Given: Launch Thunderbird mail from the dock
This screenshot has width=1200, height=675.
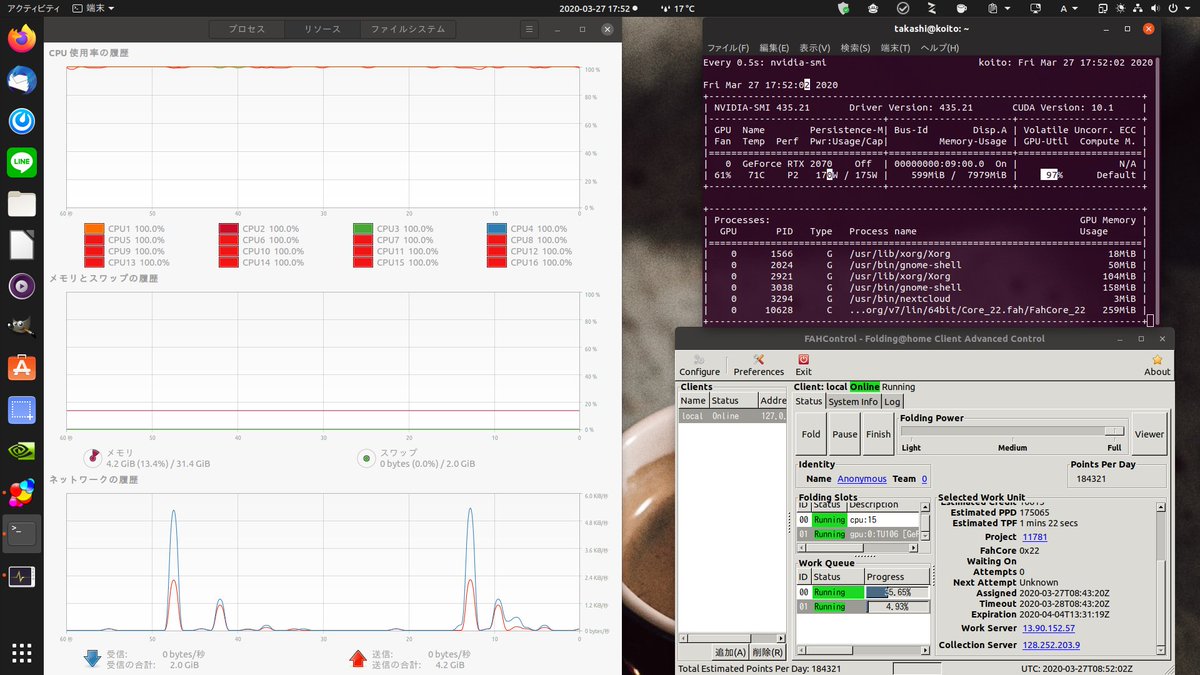Looking at the screenshot, I should tap(22, 80).
